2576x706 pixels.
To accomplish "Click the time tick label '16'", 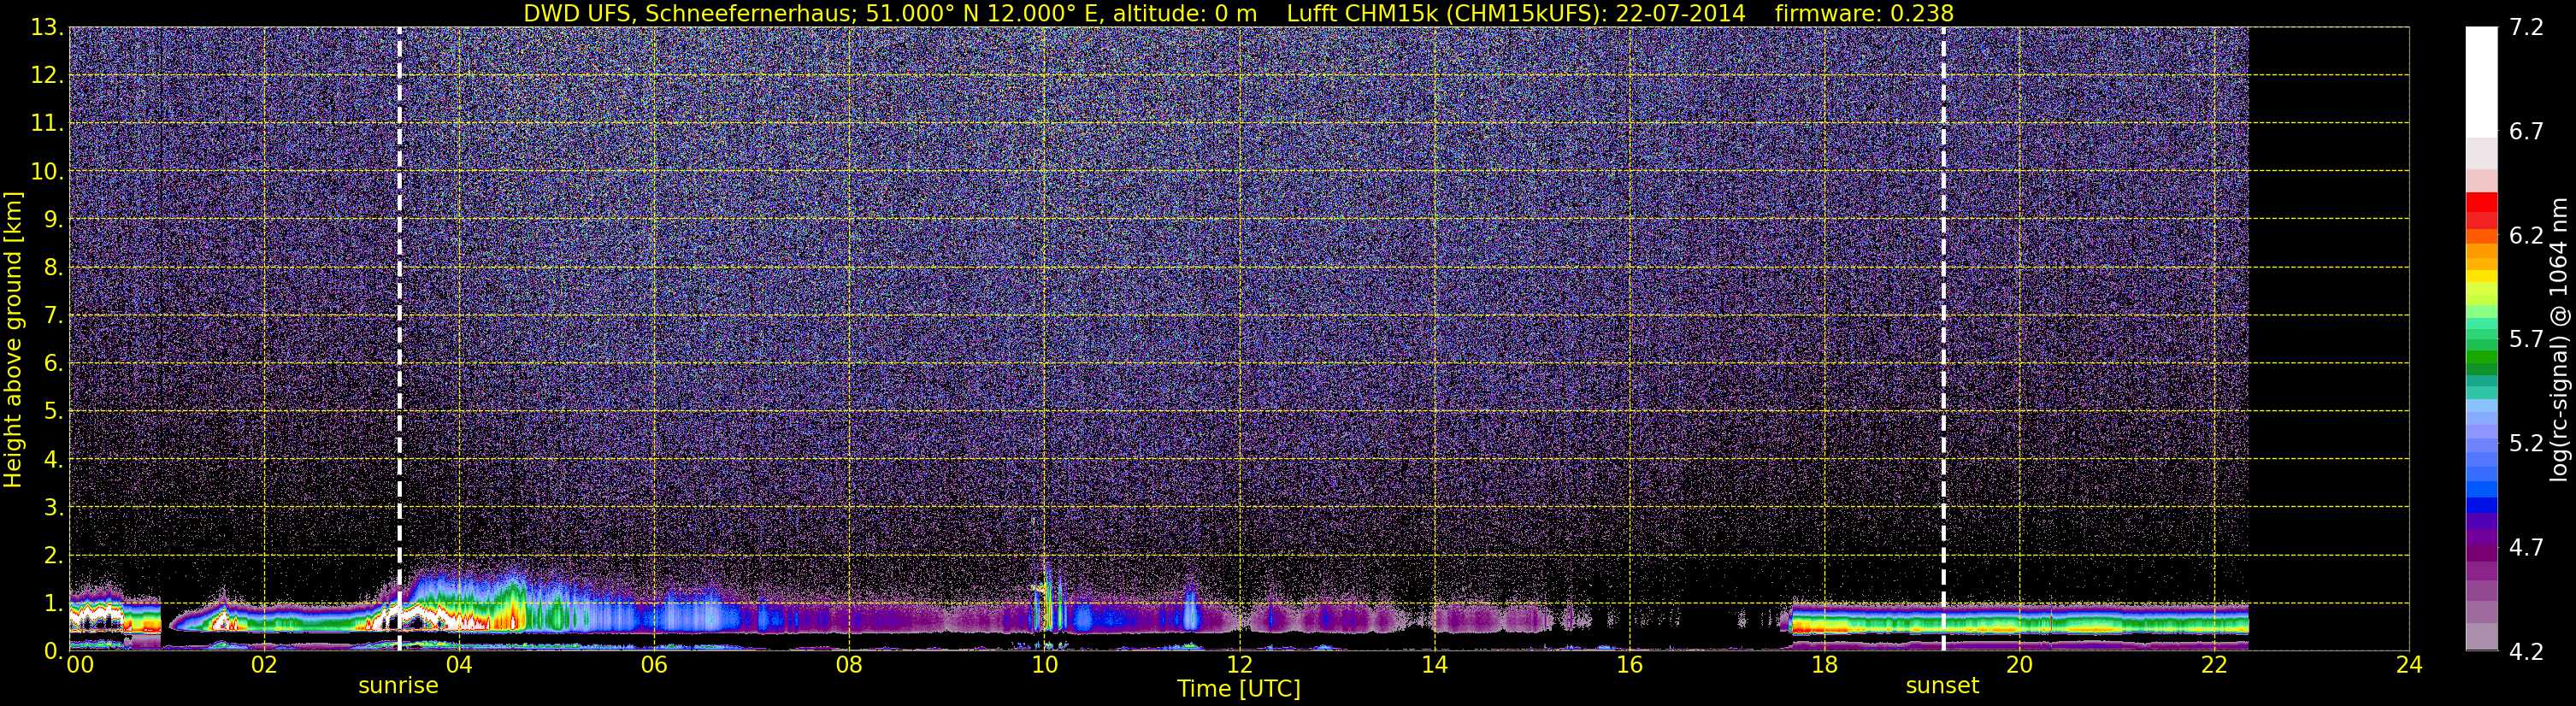I will point(1629,666).
